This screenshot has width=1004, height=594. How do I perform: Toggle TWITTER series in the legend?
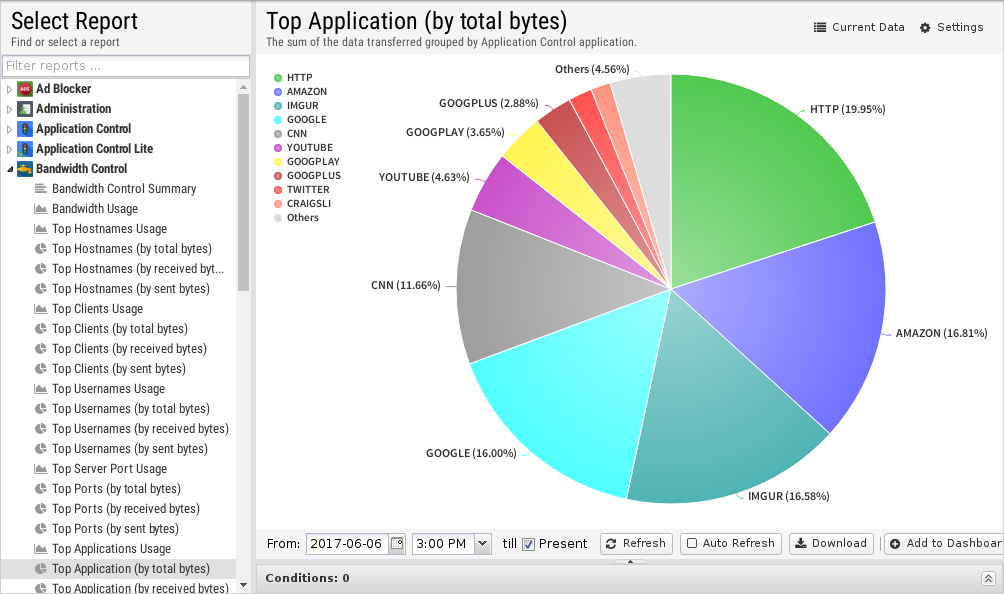pyautogui.click(x=302, y=189)
